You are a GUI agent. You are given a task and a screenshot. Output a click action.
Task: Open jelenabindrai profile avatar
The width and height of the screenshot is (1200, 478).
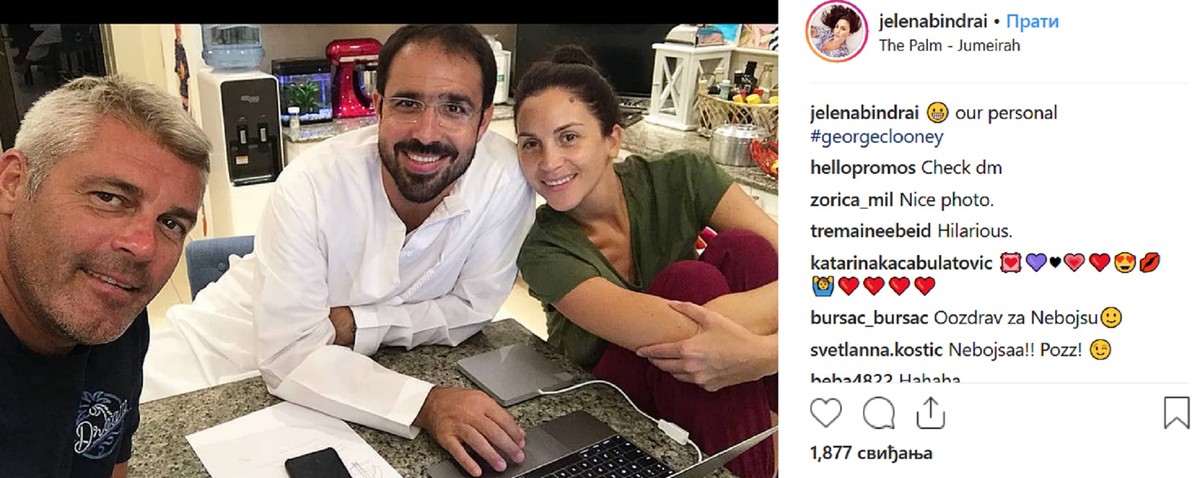(837, 32)
